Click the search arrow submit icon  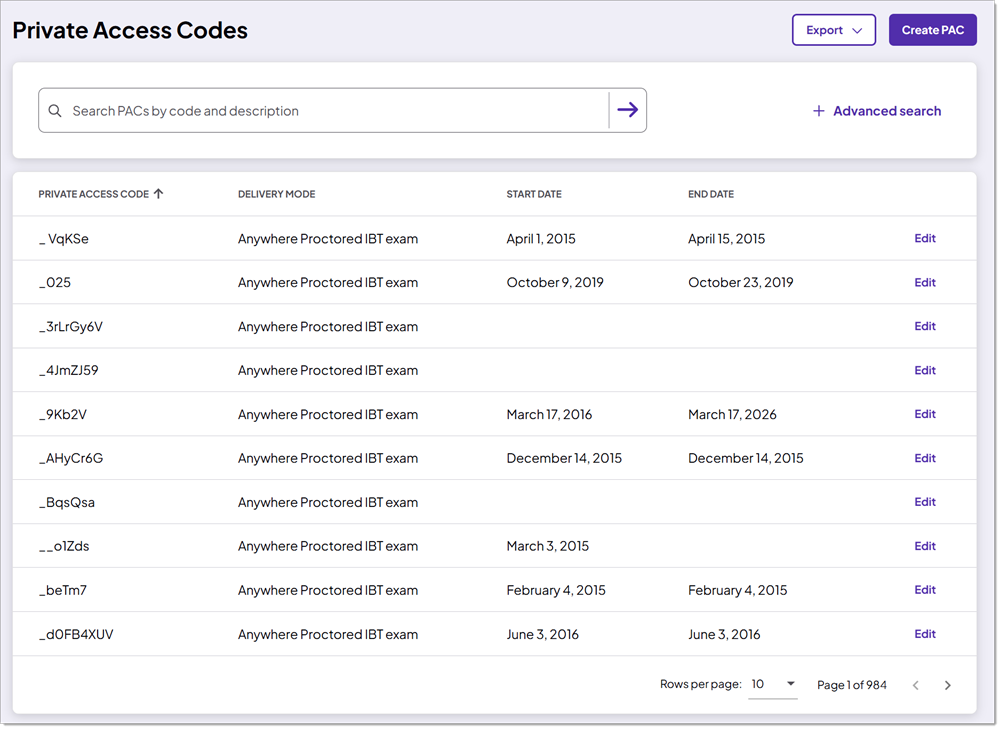(x=627, y=111)
